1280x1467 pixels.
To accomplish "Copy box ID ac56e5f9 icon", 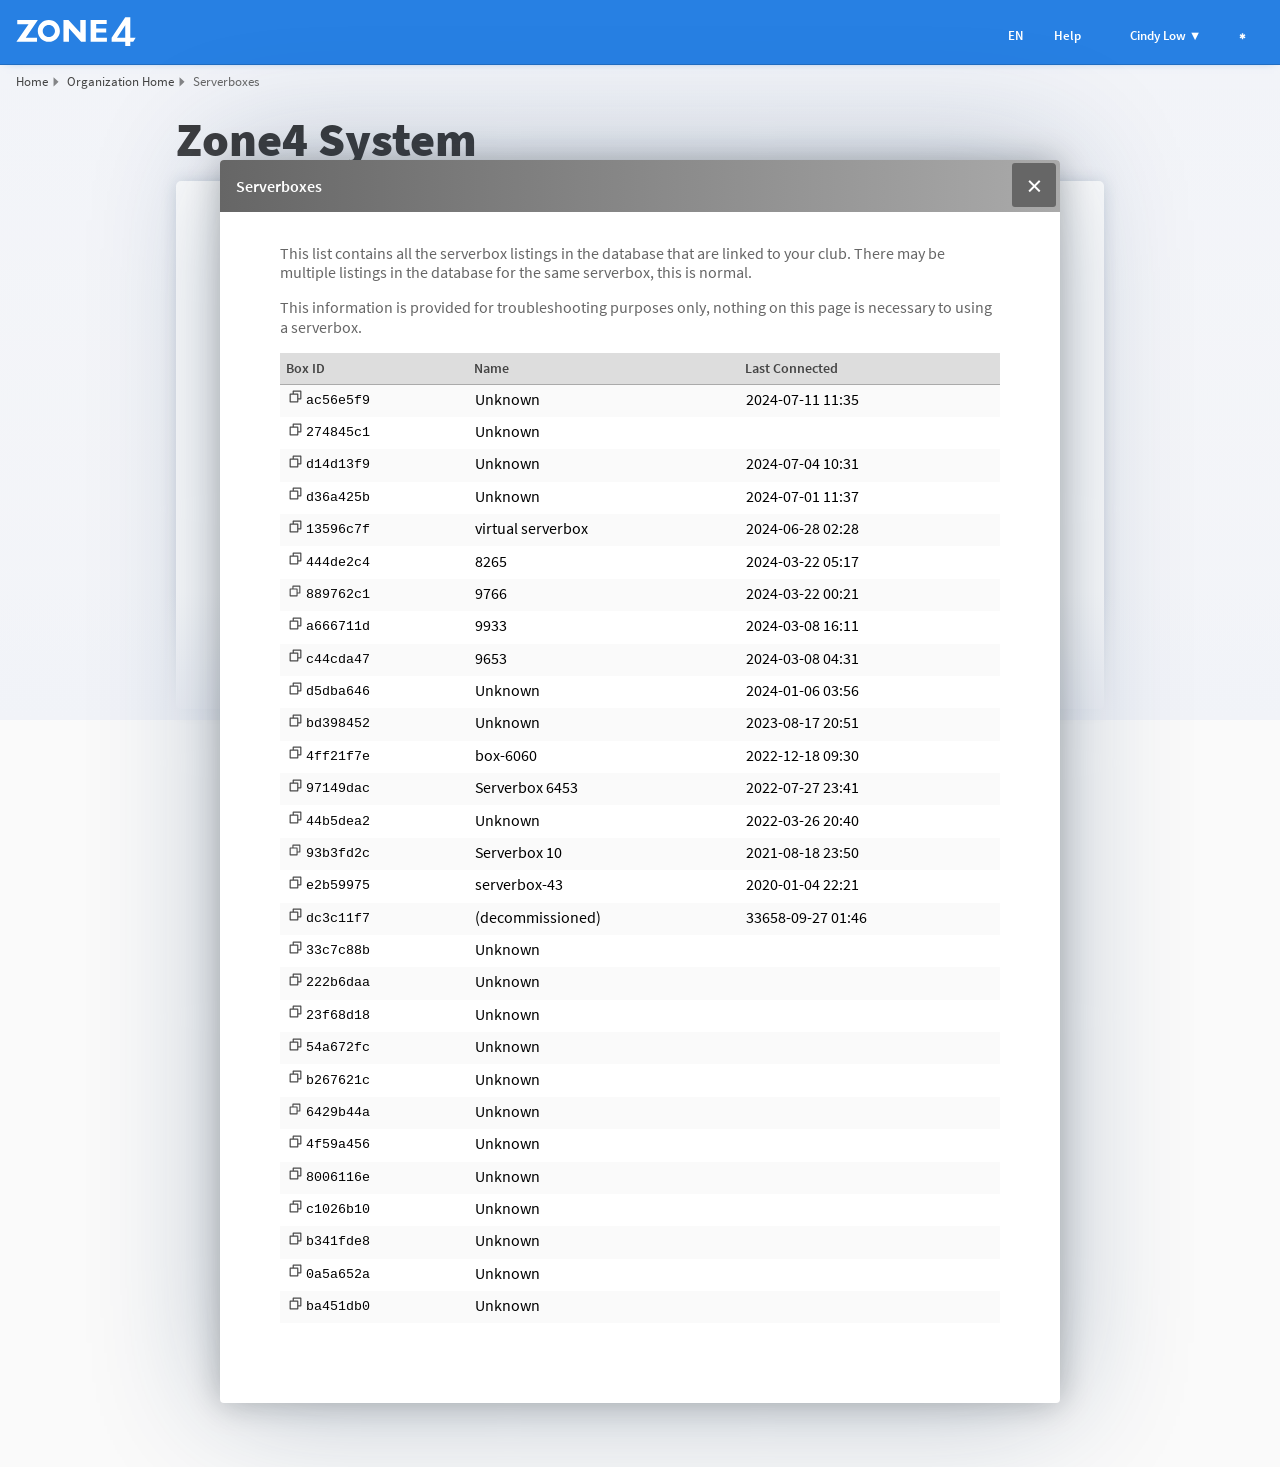I will pyautogui.click(x=295, y=398).
